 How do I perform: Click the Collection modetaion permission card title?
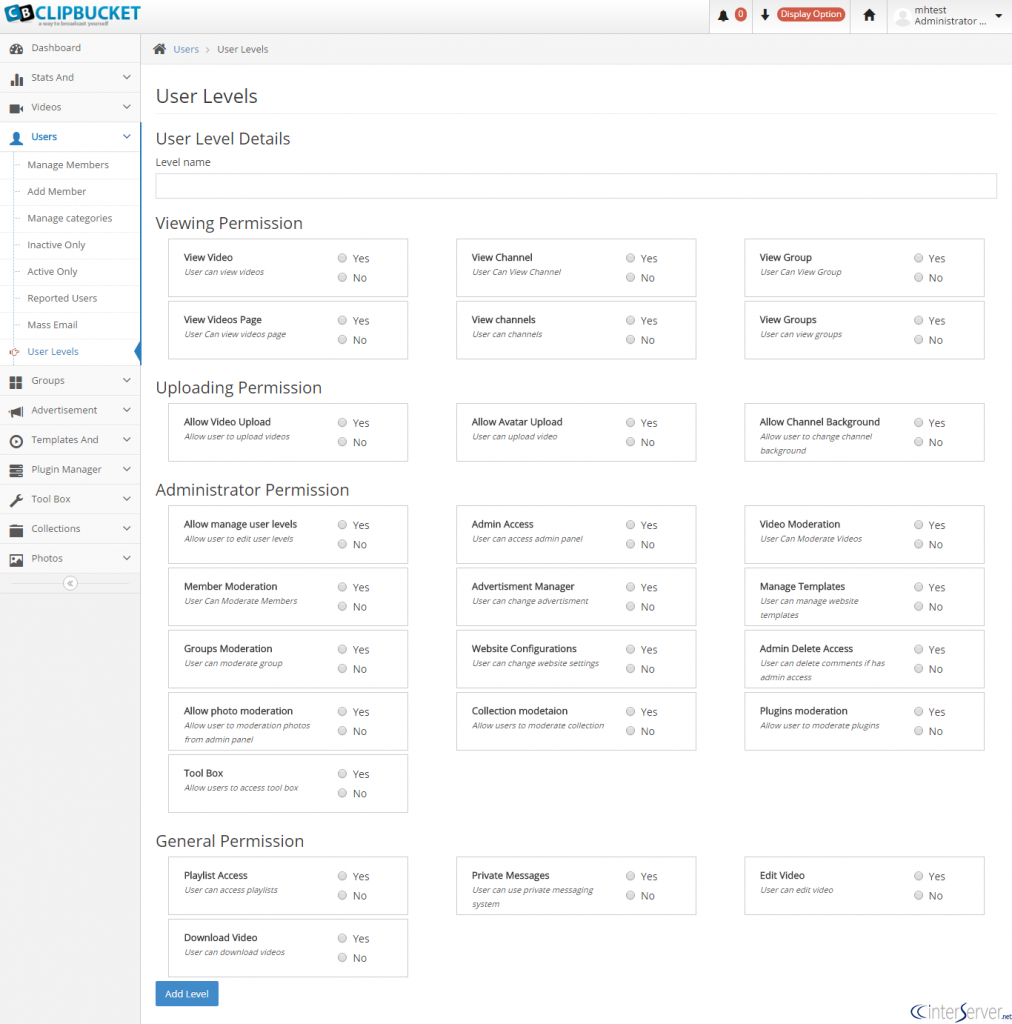tap(520, 711)
